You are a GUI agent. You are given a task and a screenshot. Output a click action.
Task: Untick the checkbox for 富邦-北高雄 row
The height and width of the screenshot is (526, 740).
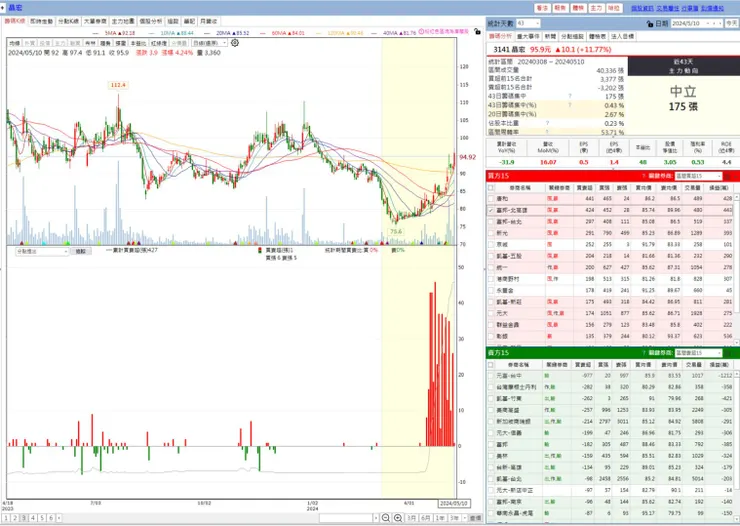tap(491, 210)
